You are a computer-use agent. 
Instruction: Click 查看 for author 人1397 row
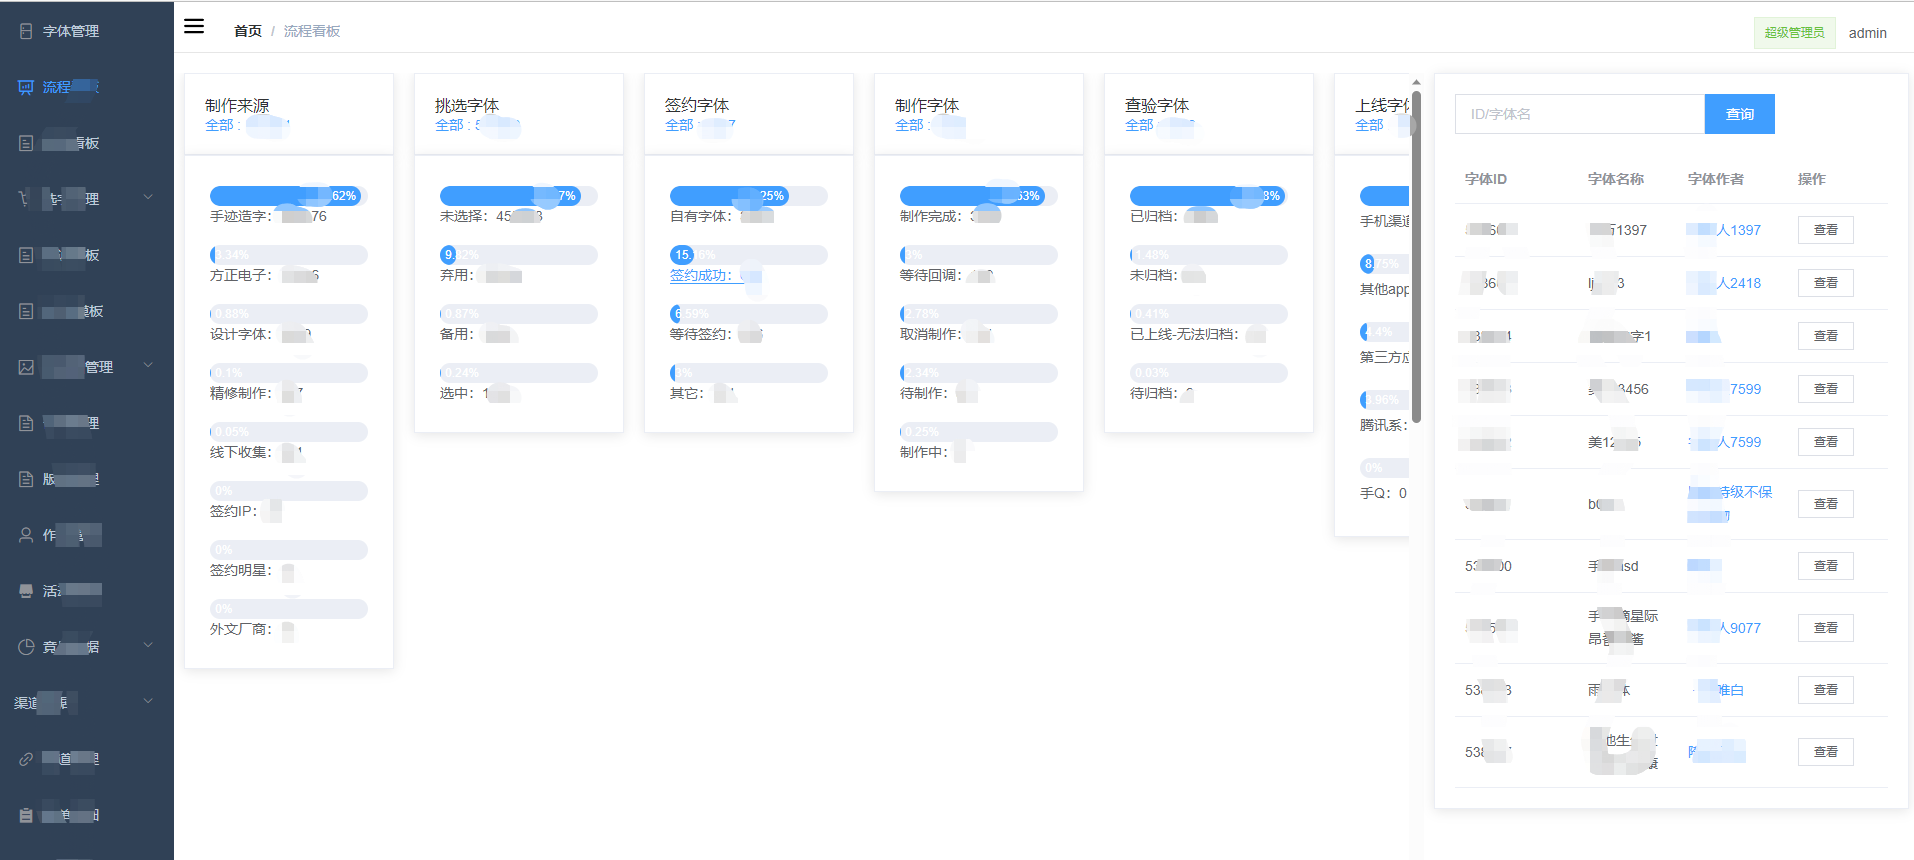click(x=1825, y=230)
